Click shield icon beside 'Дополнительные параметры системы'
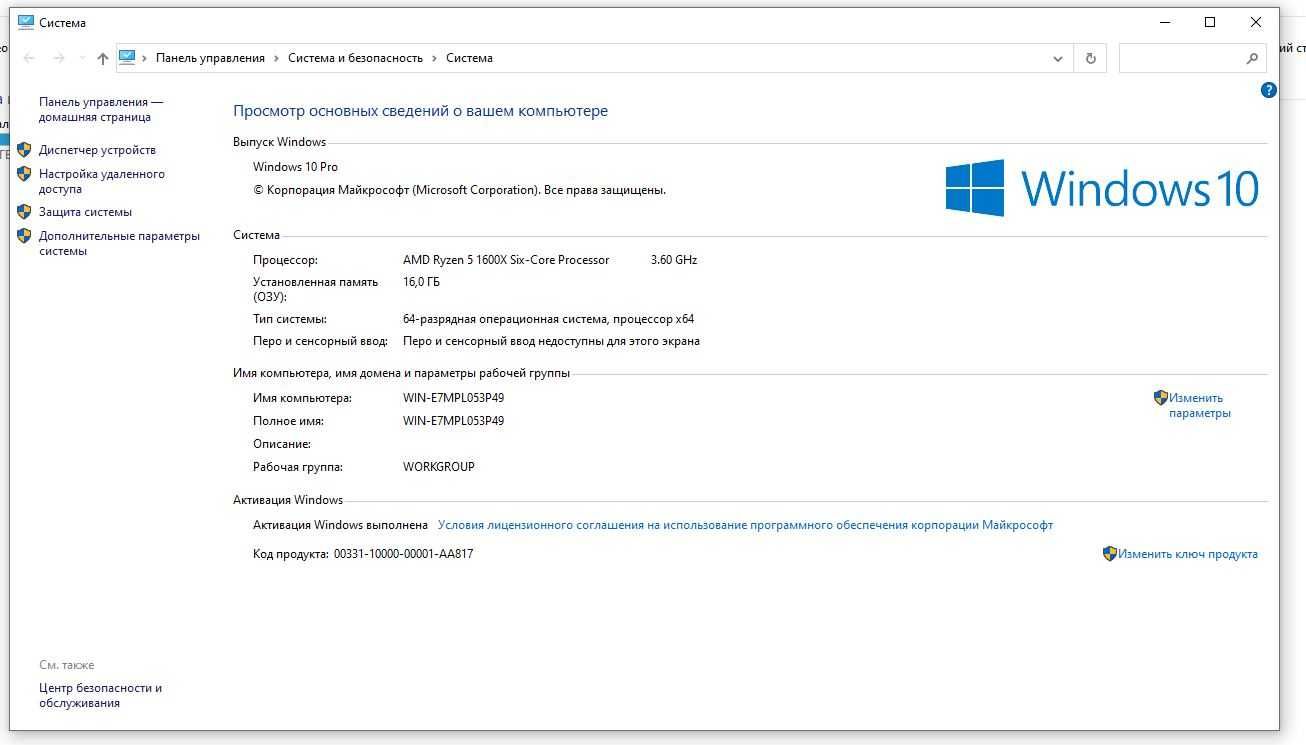This screenshot has height=745, width=1306. [24, 236]
